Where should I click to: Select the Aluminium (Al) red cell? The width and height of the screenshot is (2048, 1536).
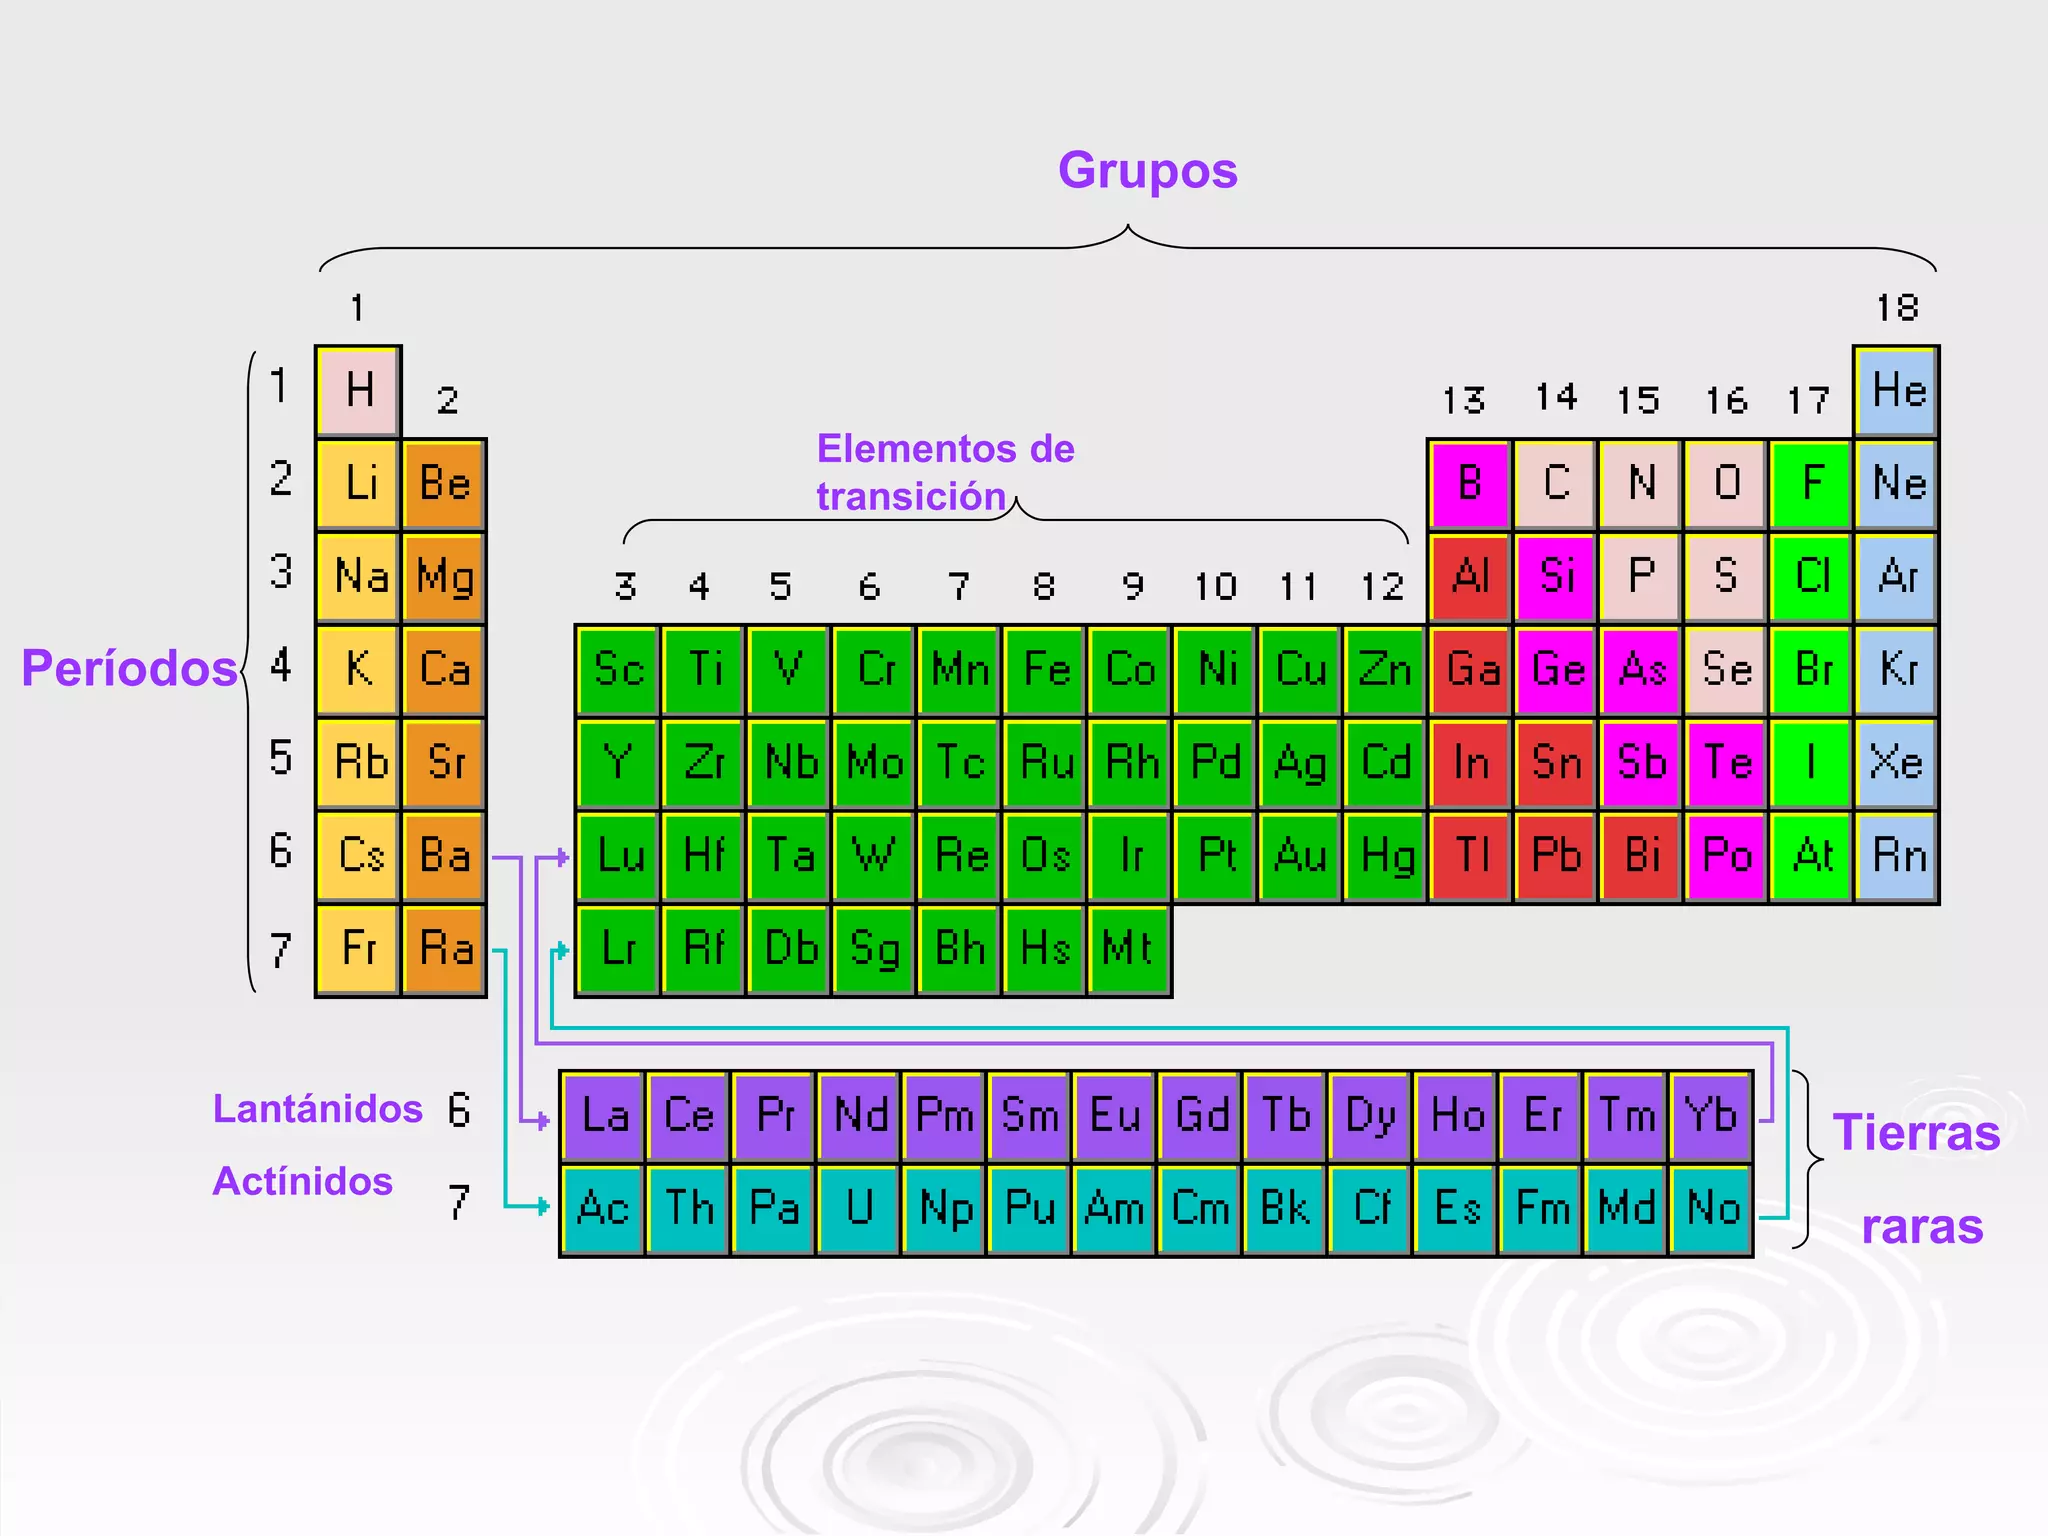point(1469,577)
